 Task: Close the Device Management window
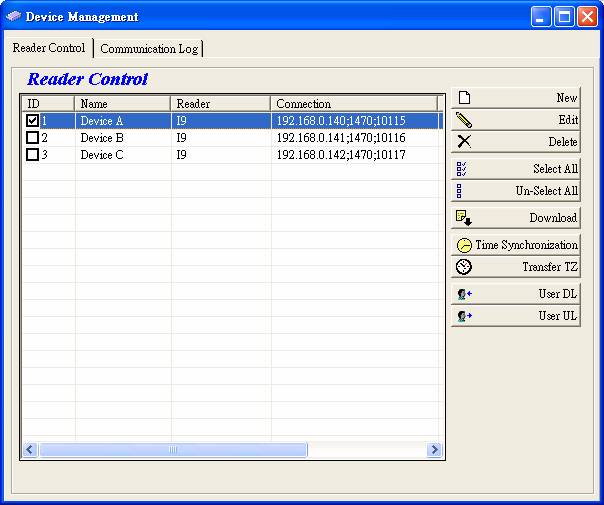pos(587,17)
